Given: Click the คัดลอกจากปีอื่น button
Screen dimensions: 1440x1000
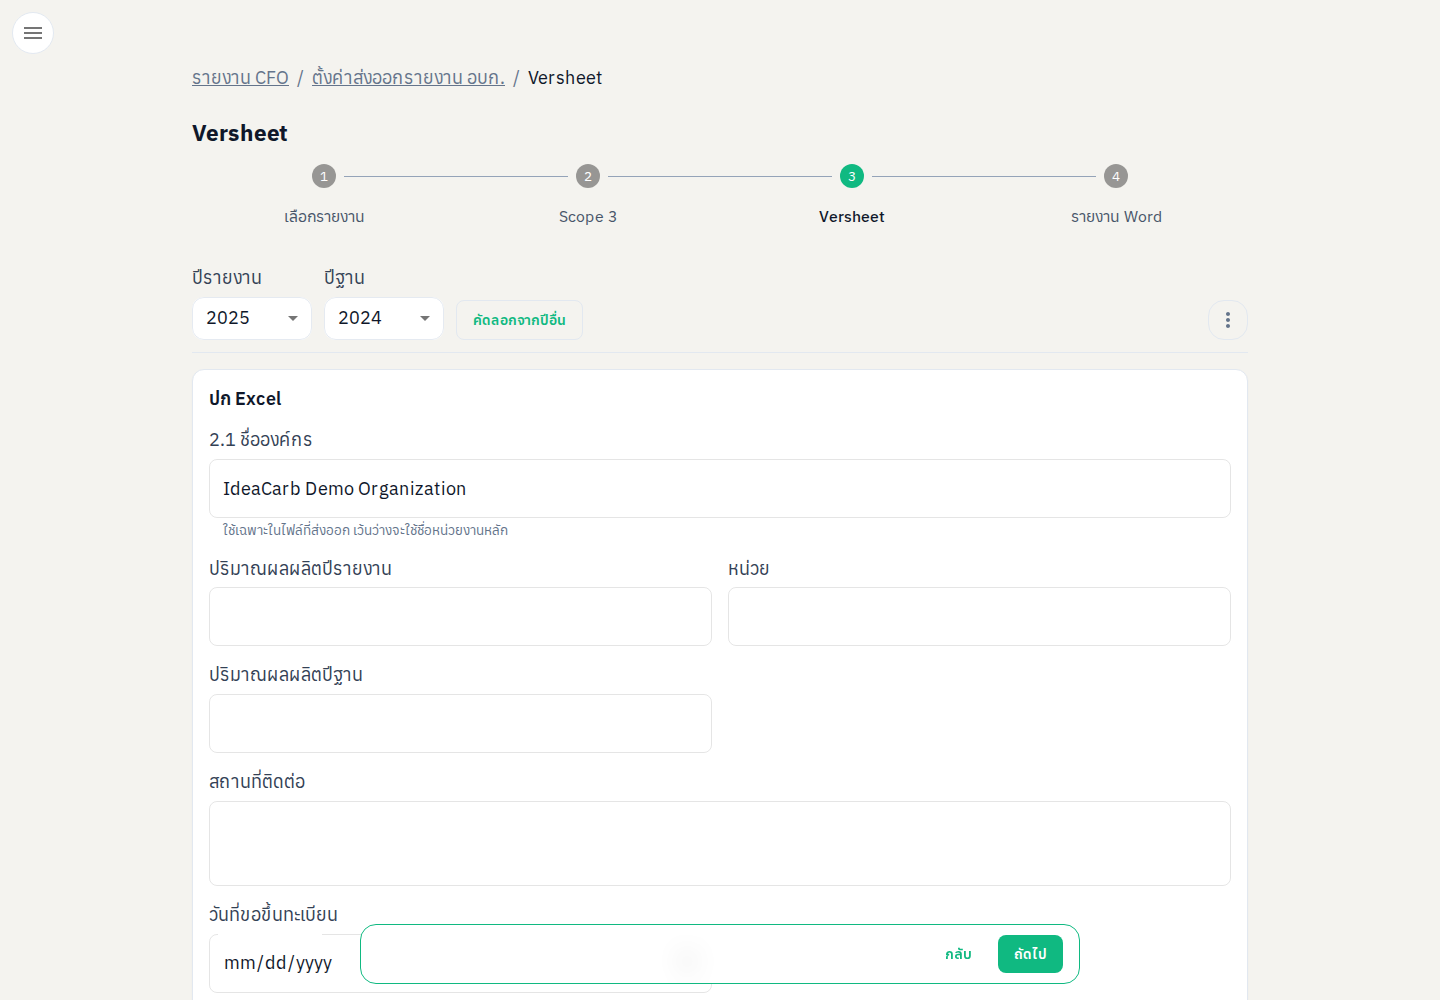Looking at the screenshot, I should click(x=519, y=320).
